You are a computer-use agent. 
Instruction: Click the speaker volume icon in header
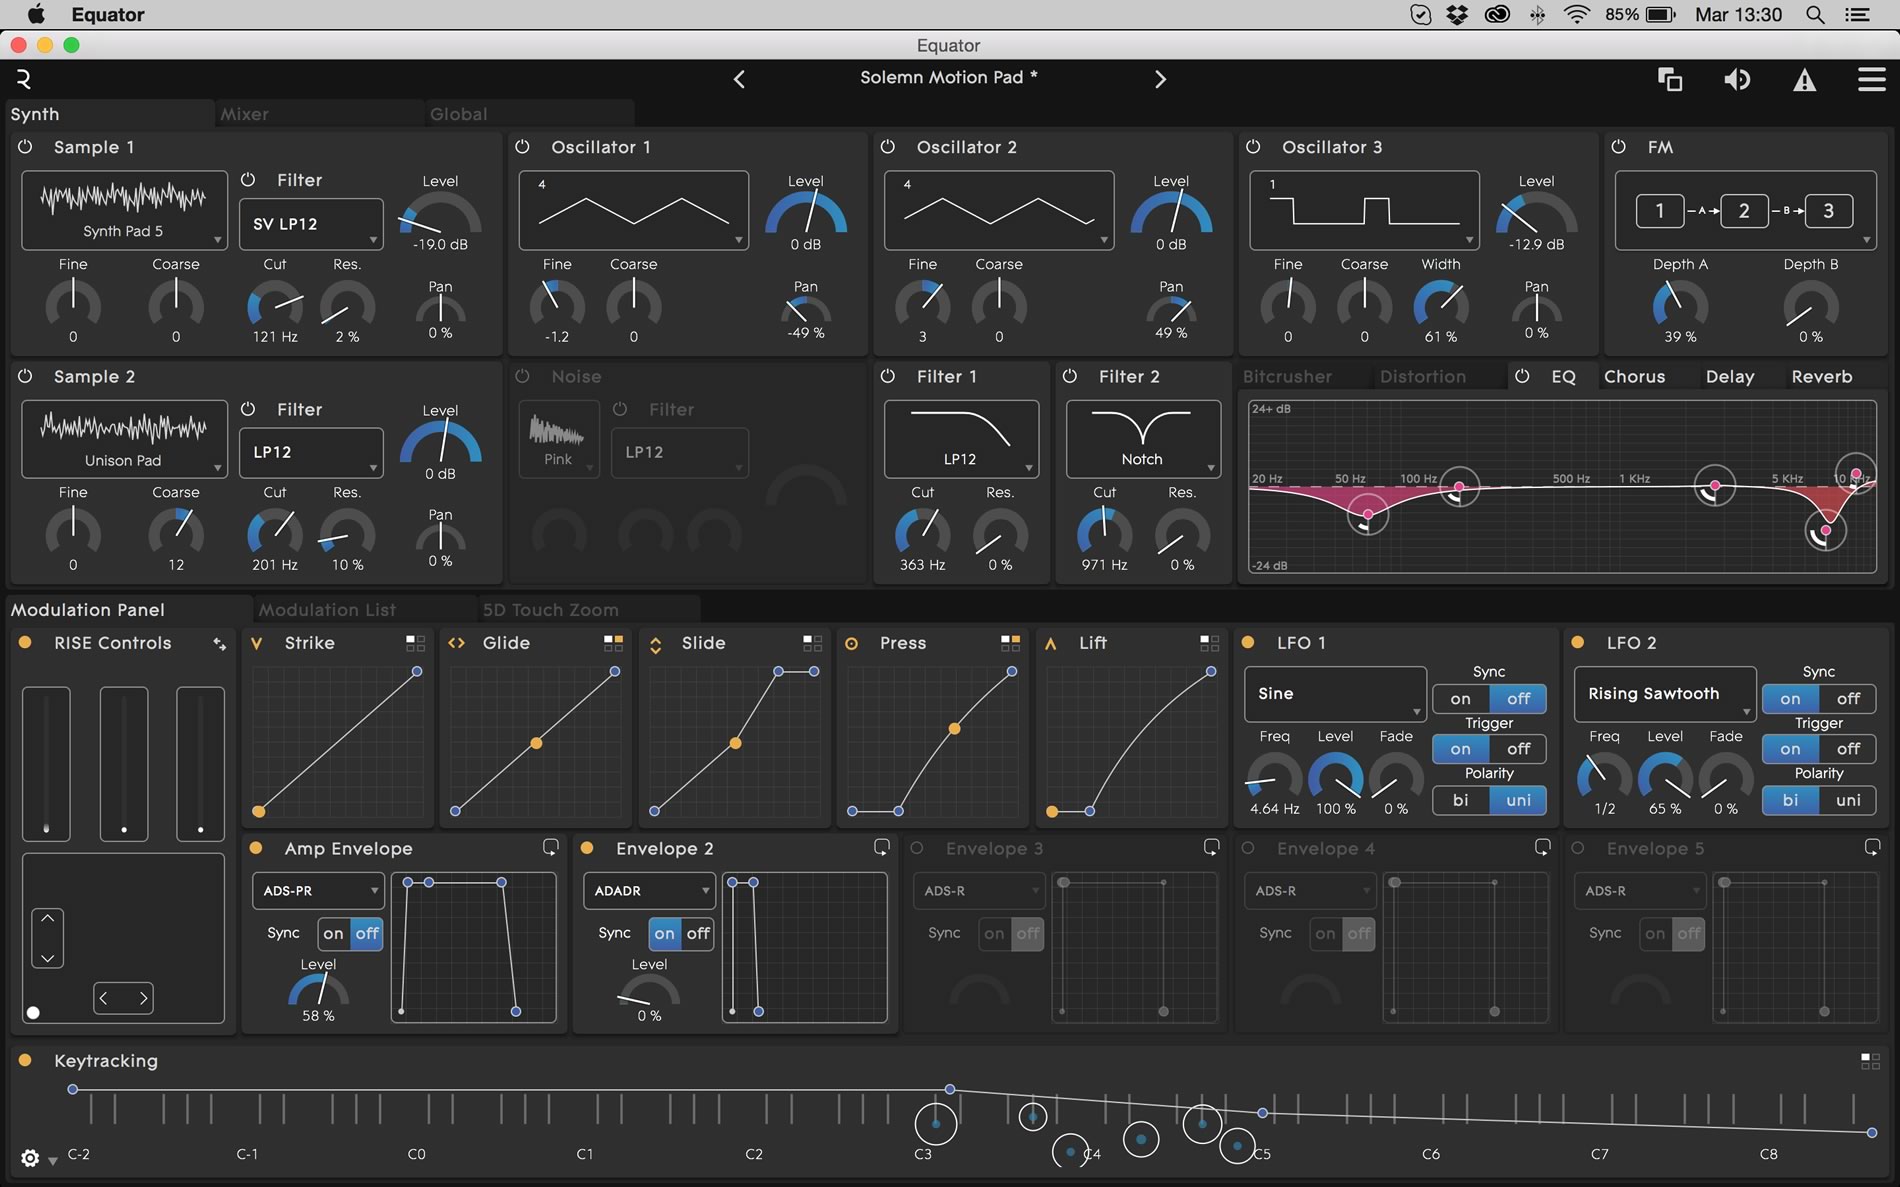pyautogui.click(x=1737, y=79)
